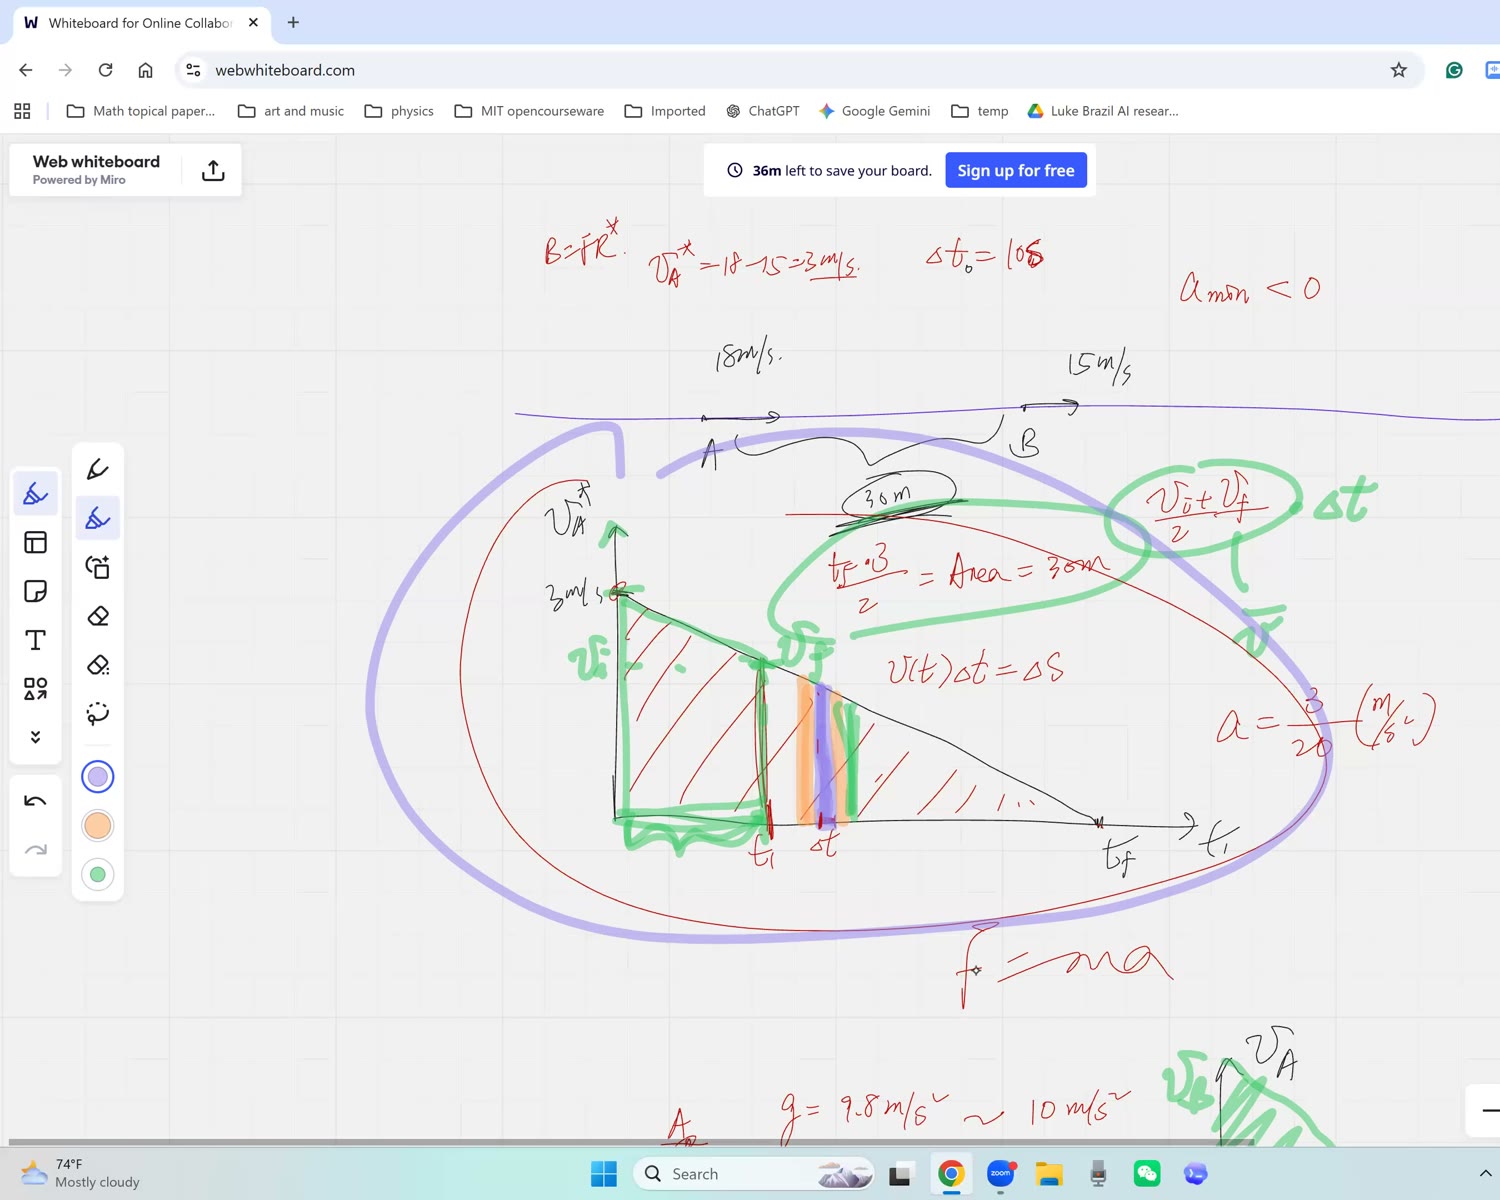Open Chrome from taskbar
The height and width of the screenshot is (1200, 1500).
(x=951, y=1174)
